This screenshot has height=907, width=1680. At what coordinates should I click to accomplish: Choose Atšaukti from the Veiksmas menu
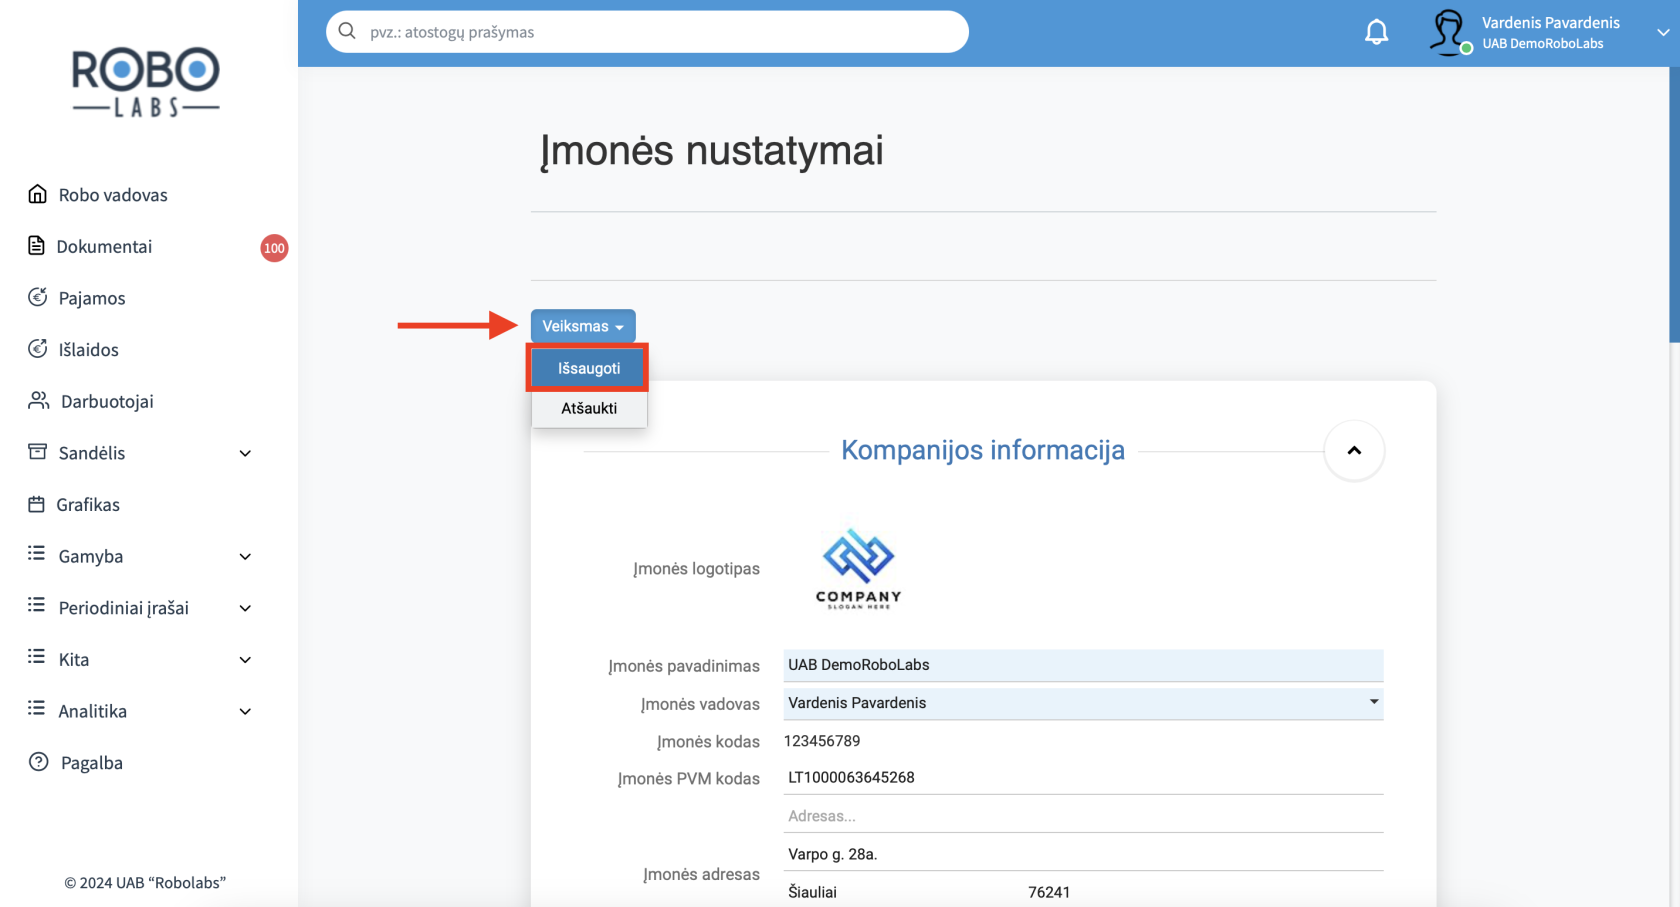point(589,408)
